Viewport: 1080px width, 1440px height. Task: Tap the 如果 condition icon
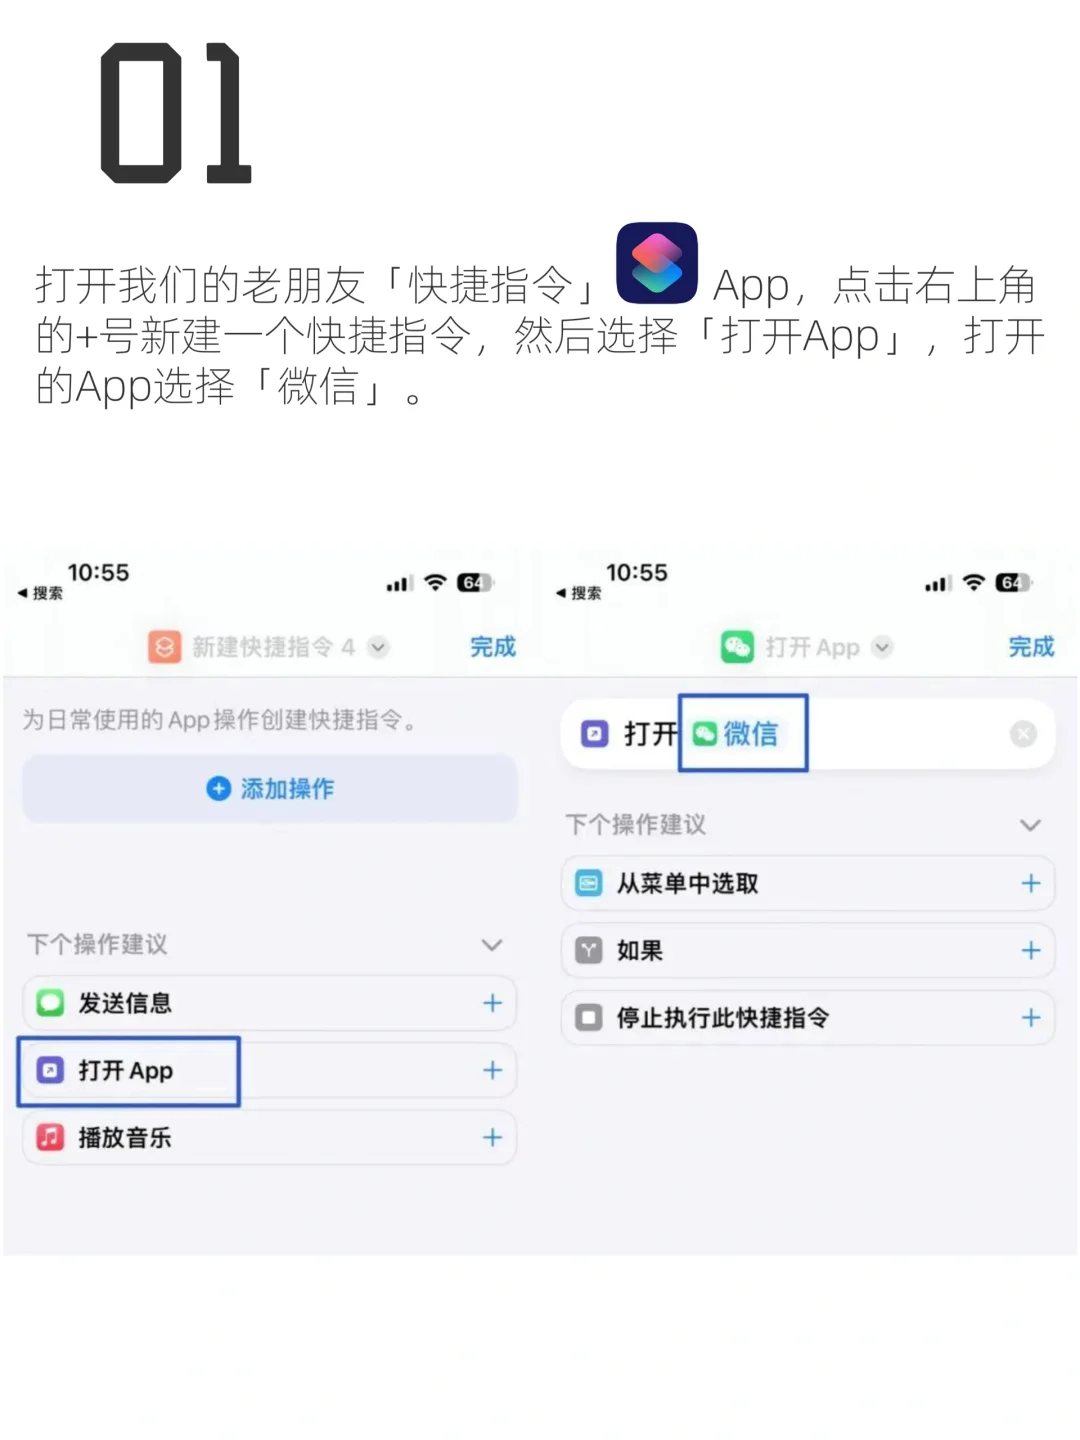click(x=588, y=950)
